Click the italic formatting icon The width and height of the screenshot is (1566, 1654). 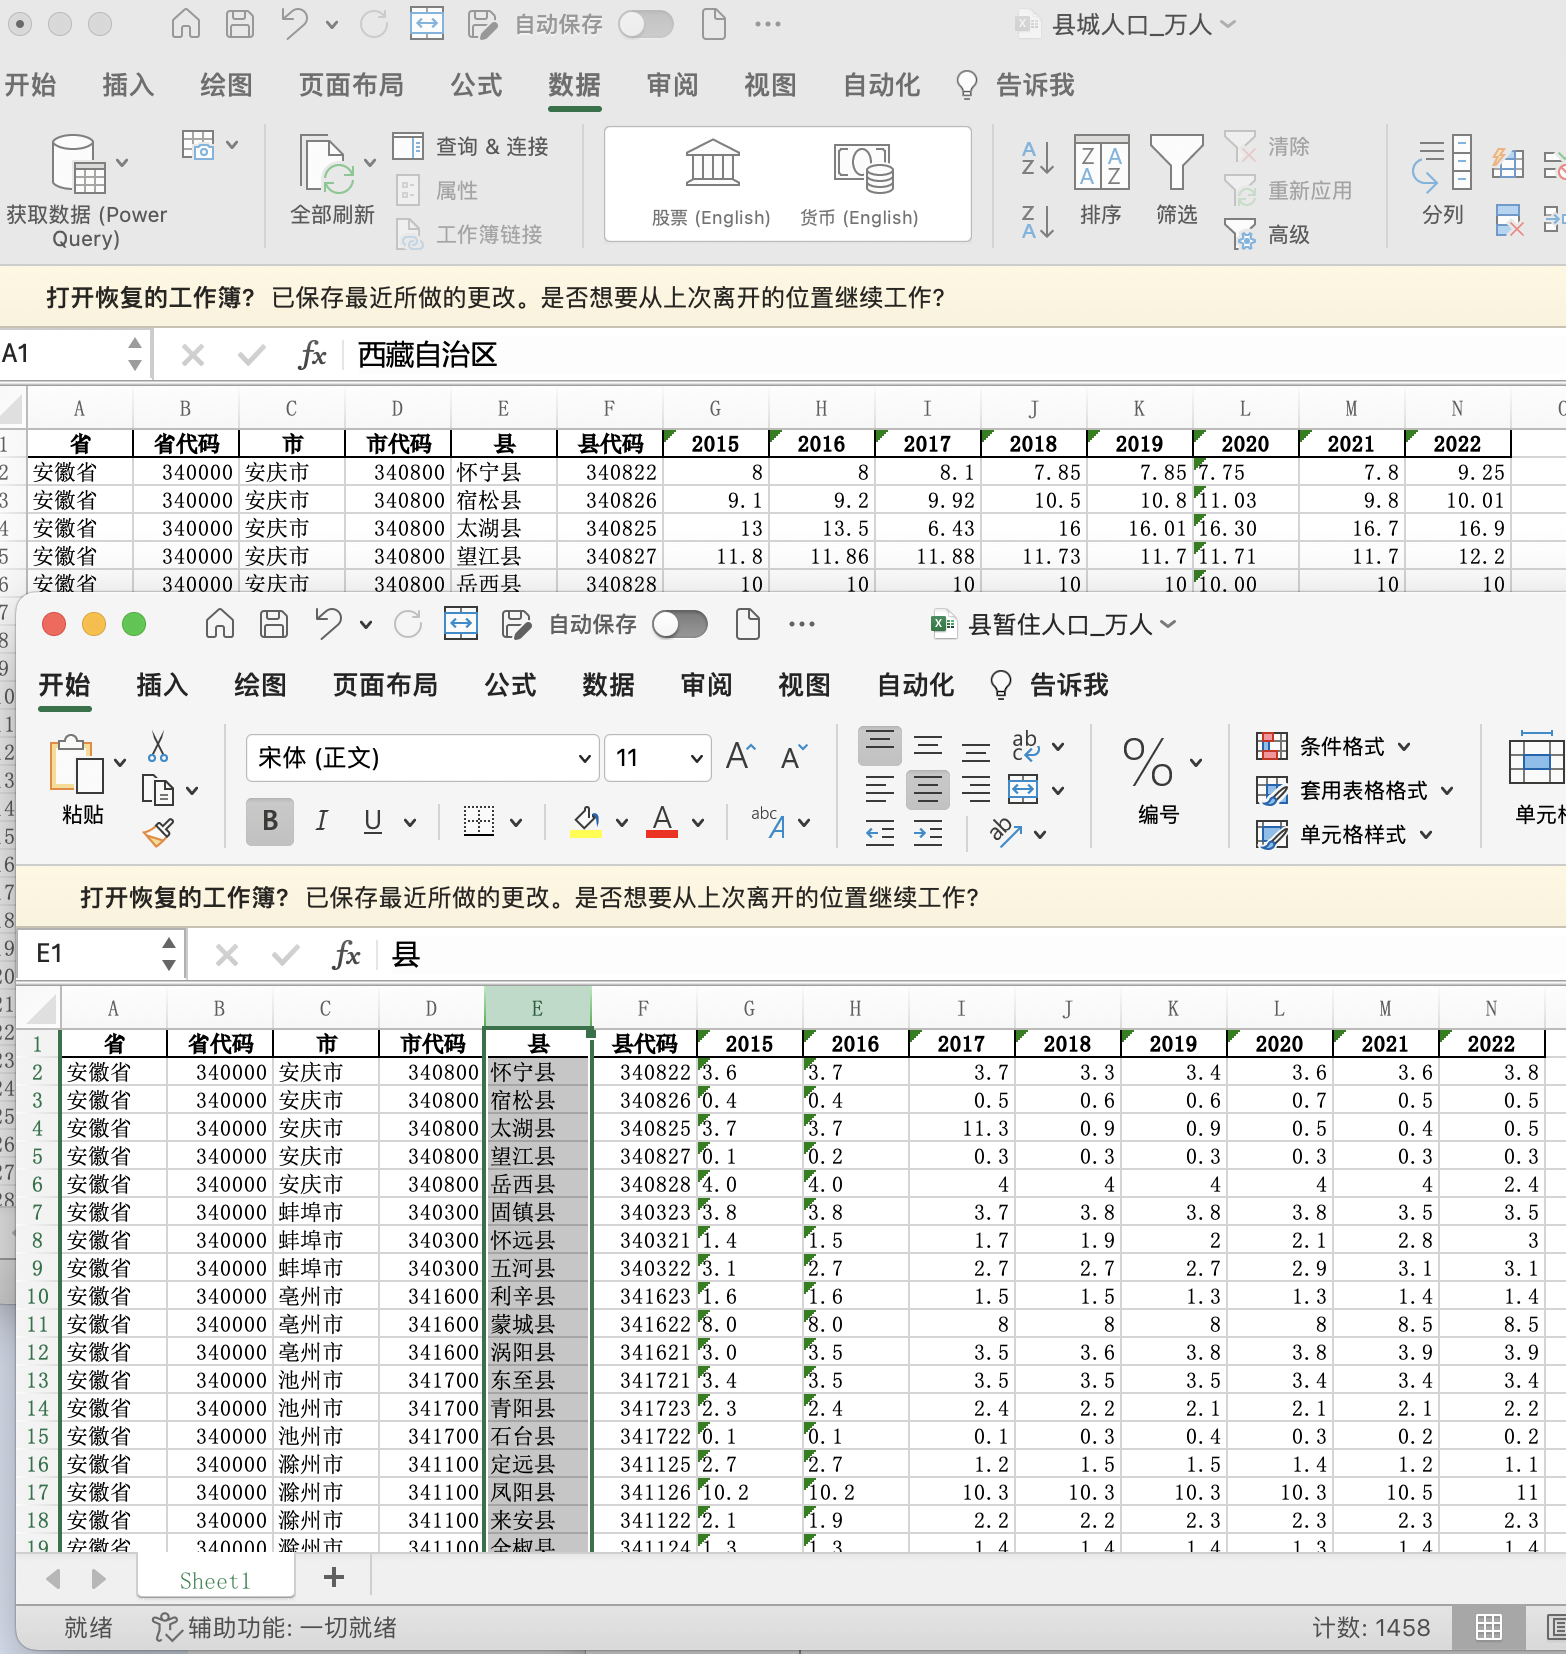[321, 821]
